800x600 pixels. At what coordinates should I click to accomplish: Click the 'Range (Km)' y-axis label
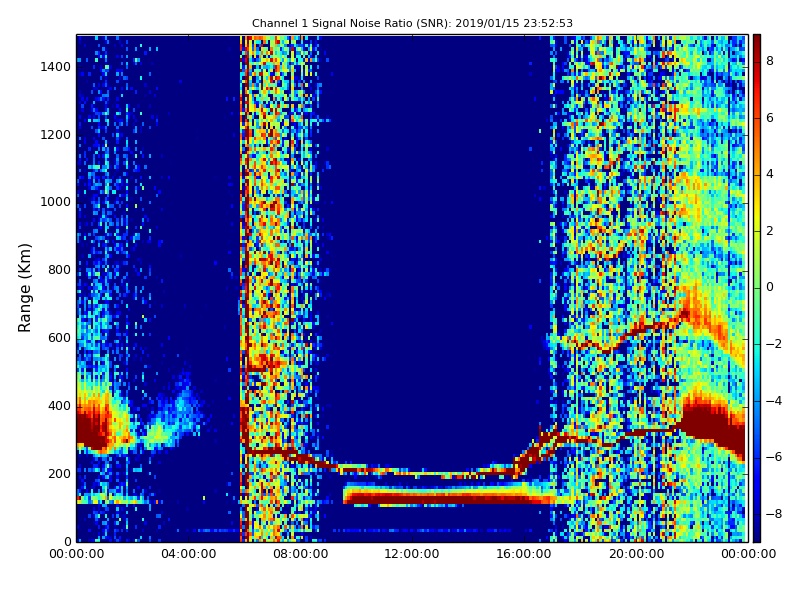[x=24, y=288]
